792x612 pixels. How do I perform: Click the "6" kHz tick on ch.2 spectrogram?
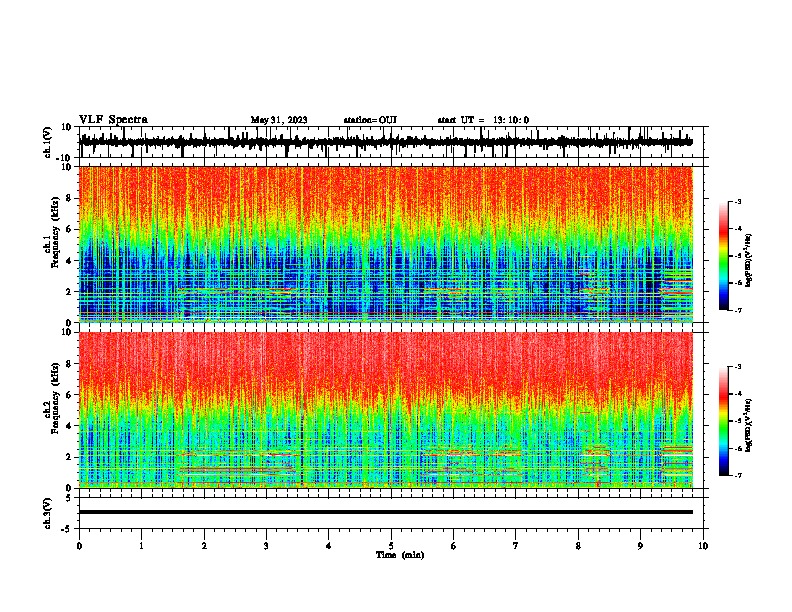pos(69,395)
